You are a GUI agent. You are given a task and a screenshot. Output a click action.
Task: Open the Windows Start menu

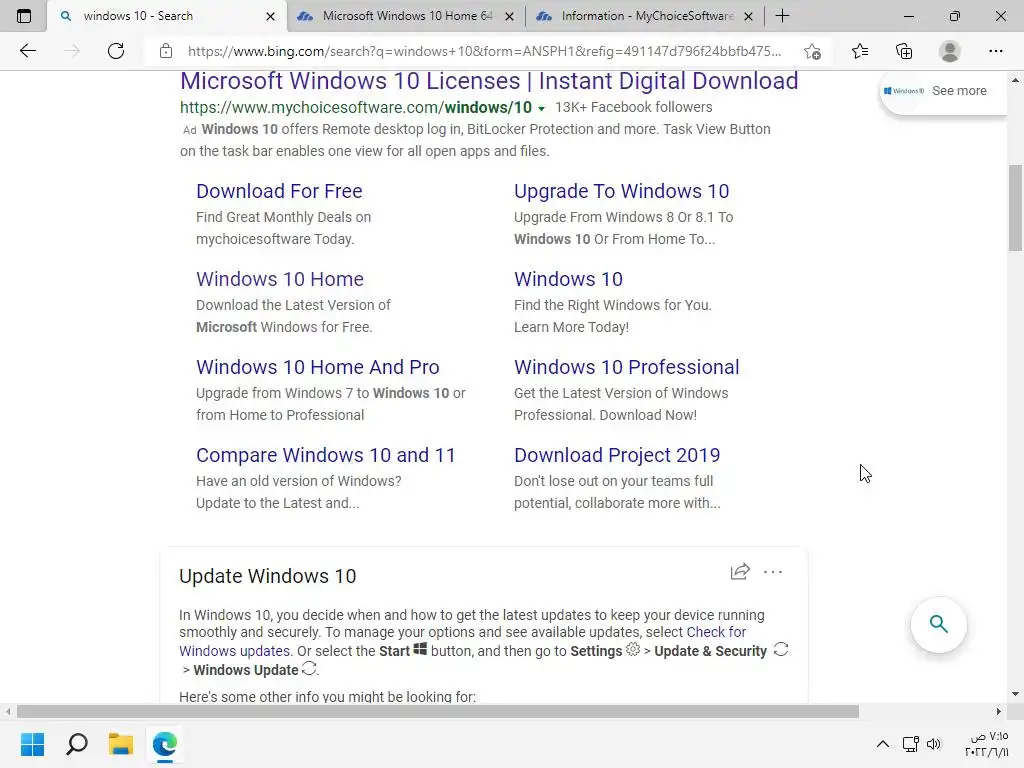(x=33, y=744)
